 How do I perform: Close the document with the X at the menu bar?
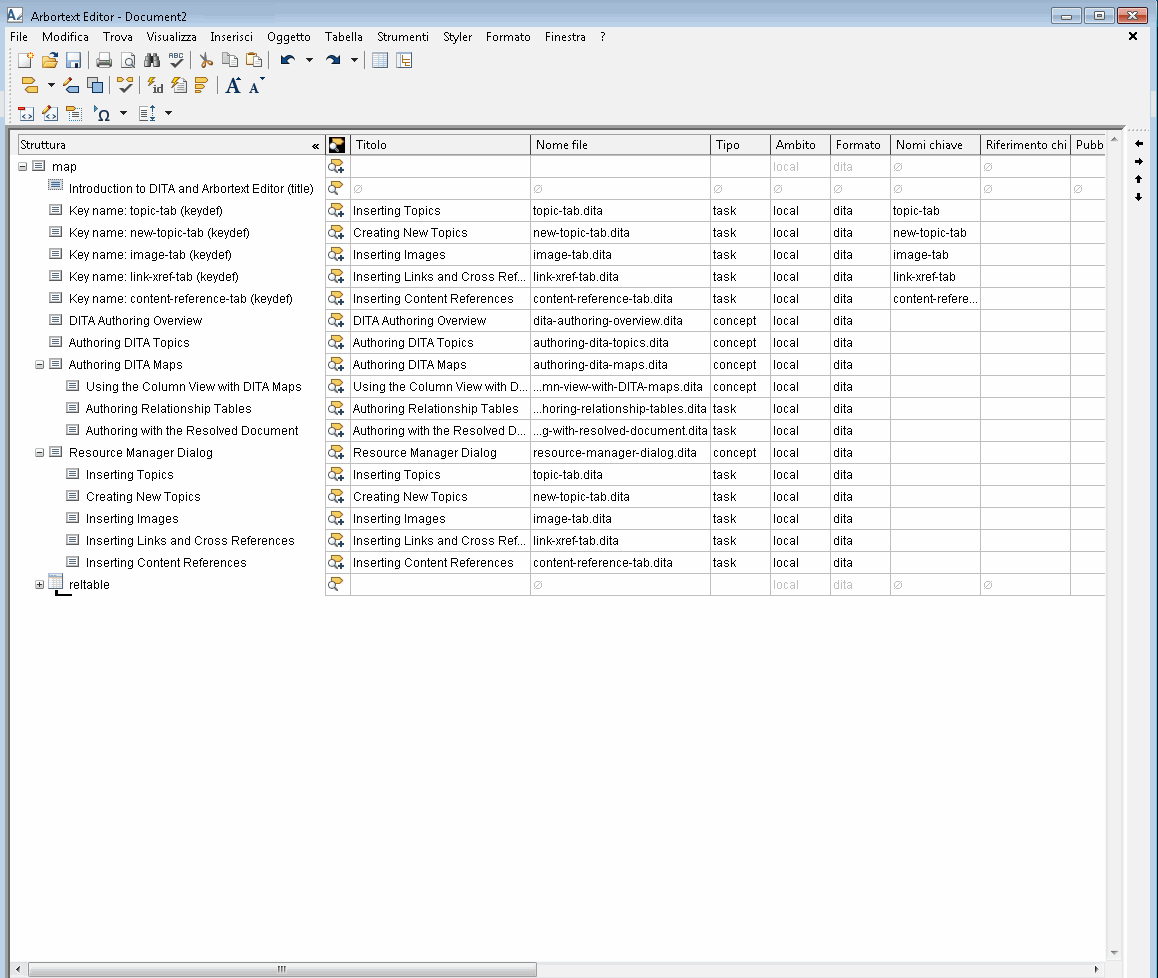(x=1133, y=36)
